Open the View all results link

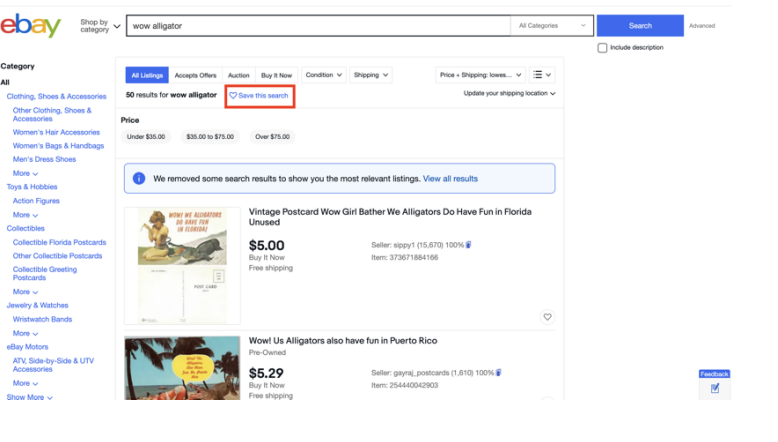pyautogui.click(x=450, y=179)
